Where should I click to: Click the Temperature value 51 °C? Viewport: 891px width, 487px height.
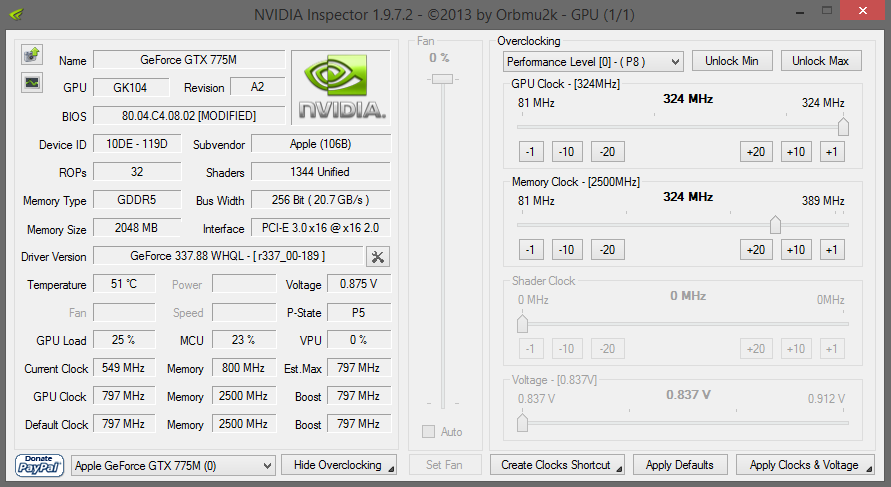coord(124,284)
